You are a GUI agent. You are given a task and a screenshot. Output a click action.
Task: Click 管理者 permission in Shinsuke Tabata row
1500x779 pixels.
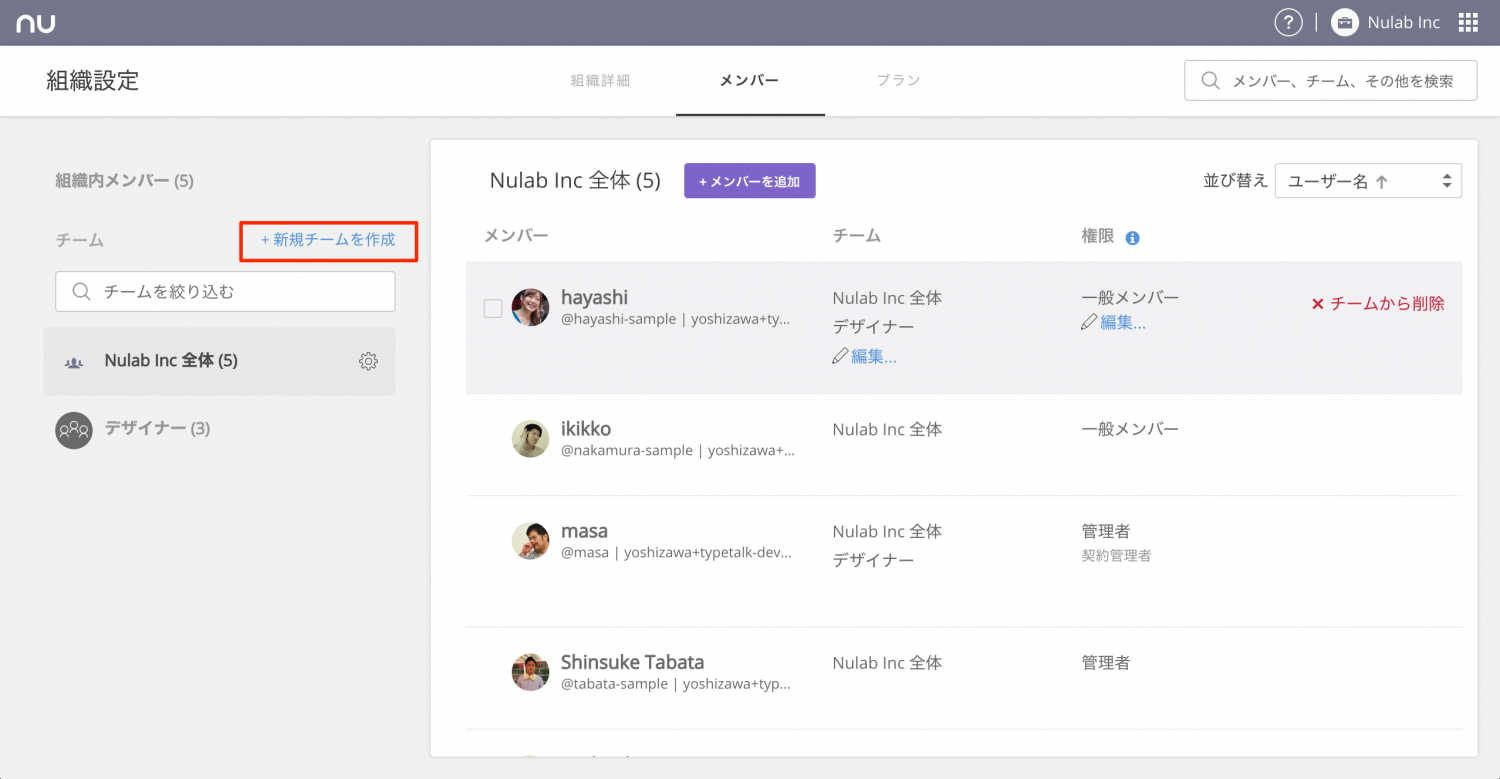[1106, 662]
